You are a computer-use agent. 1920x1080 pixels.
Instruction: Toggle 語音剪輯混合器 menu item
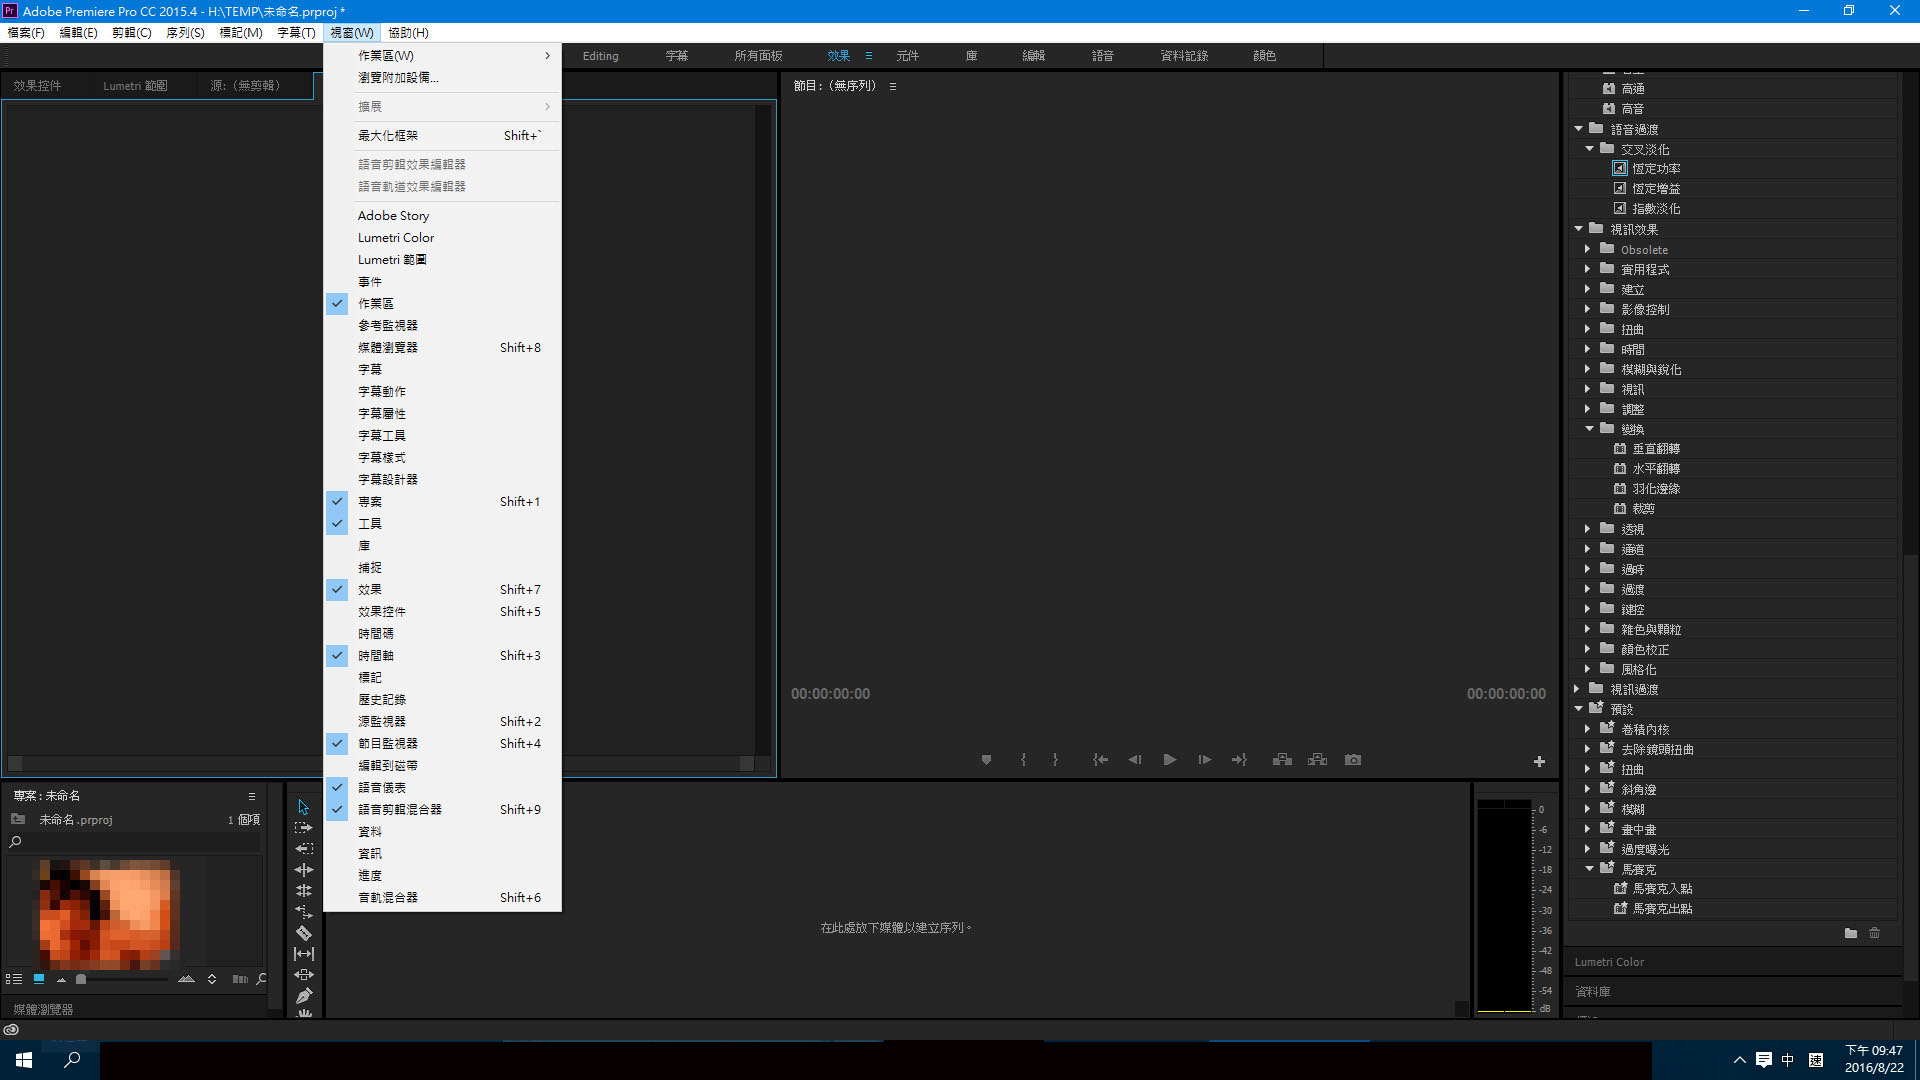tap(442, 809)
